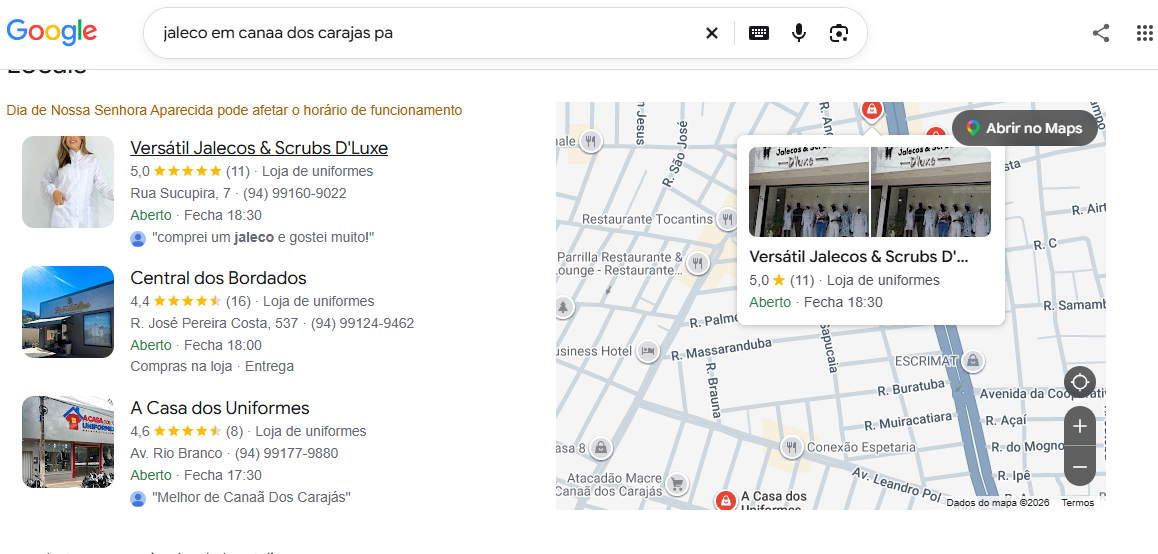The image size is (1158, 554).
Task: Open the A Casa dos Uniformes storefront thumbnail
Action: tap(68, 442)
